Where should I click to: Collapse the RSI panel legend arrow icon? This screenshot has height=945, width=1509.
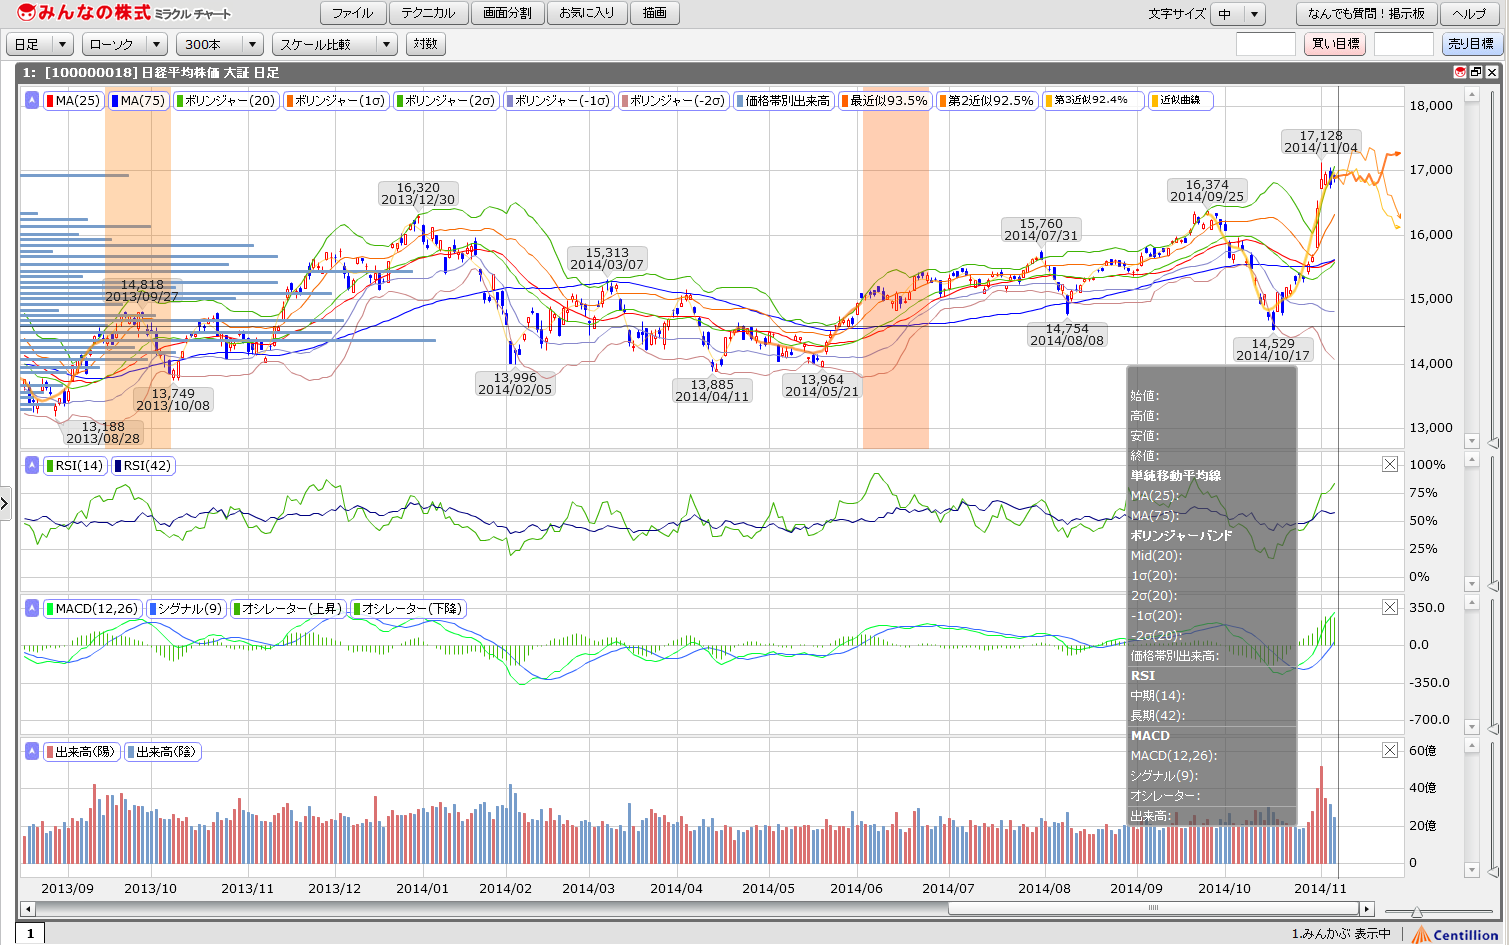[x=32, y=465]
